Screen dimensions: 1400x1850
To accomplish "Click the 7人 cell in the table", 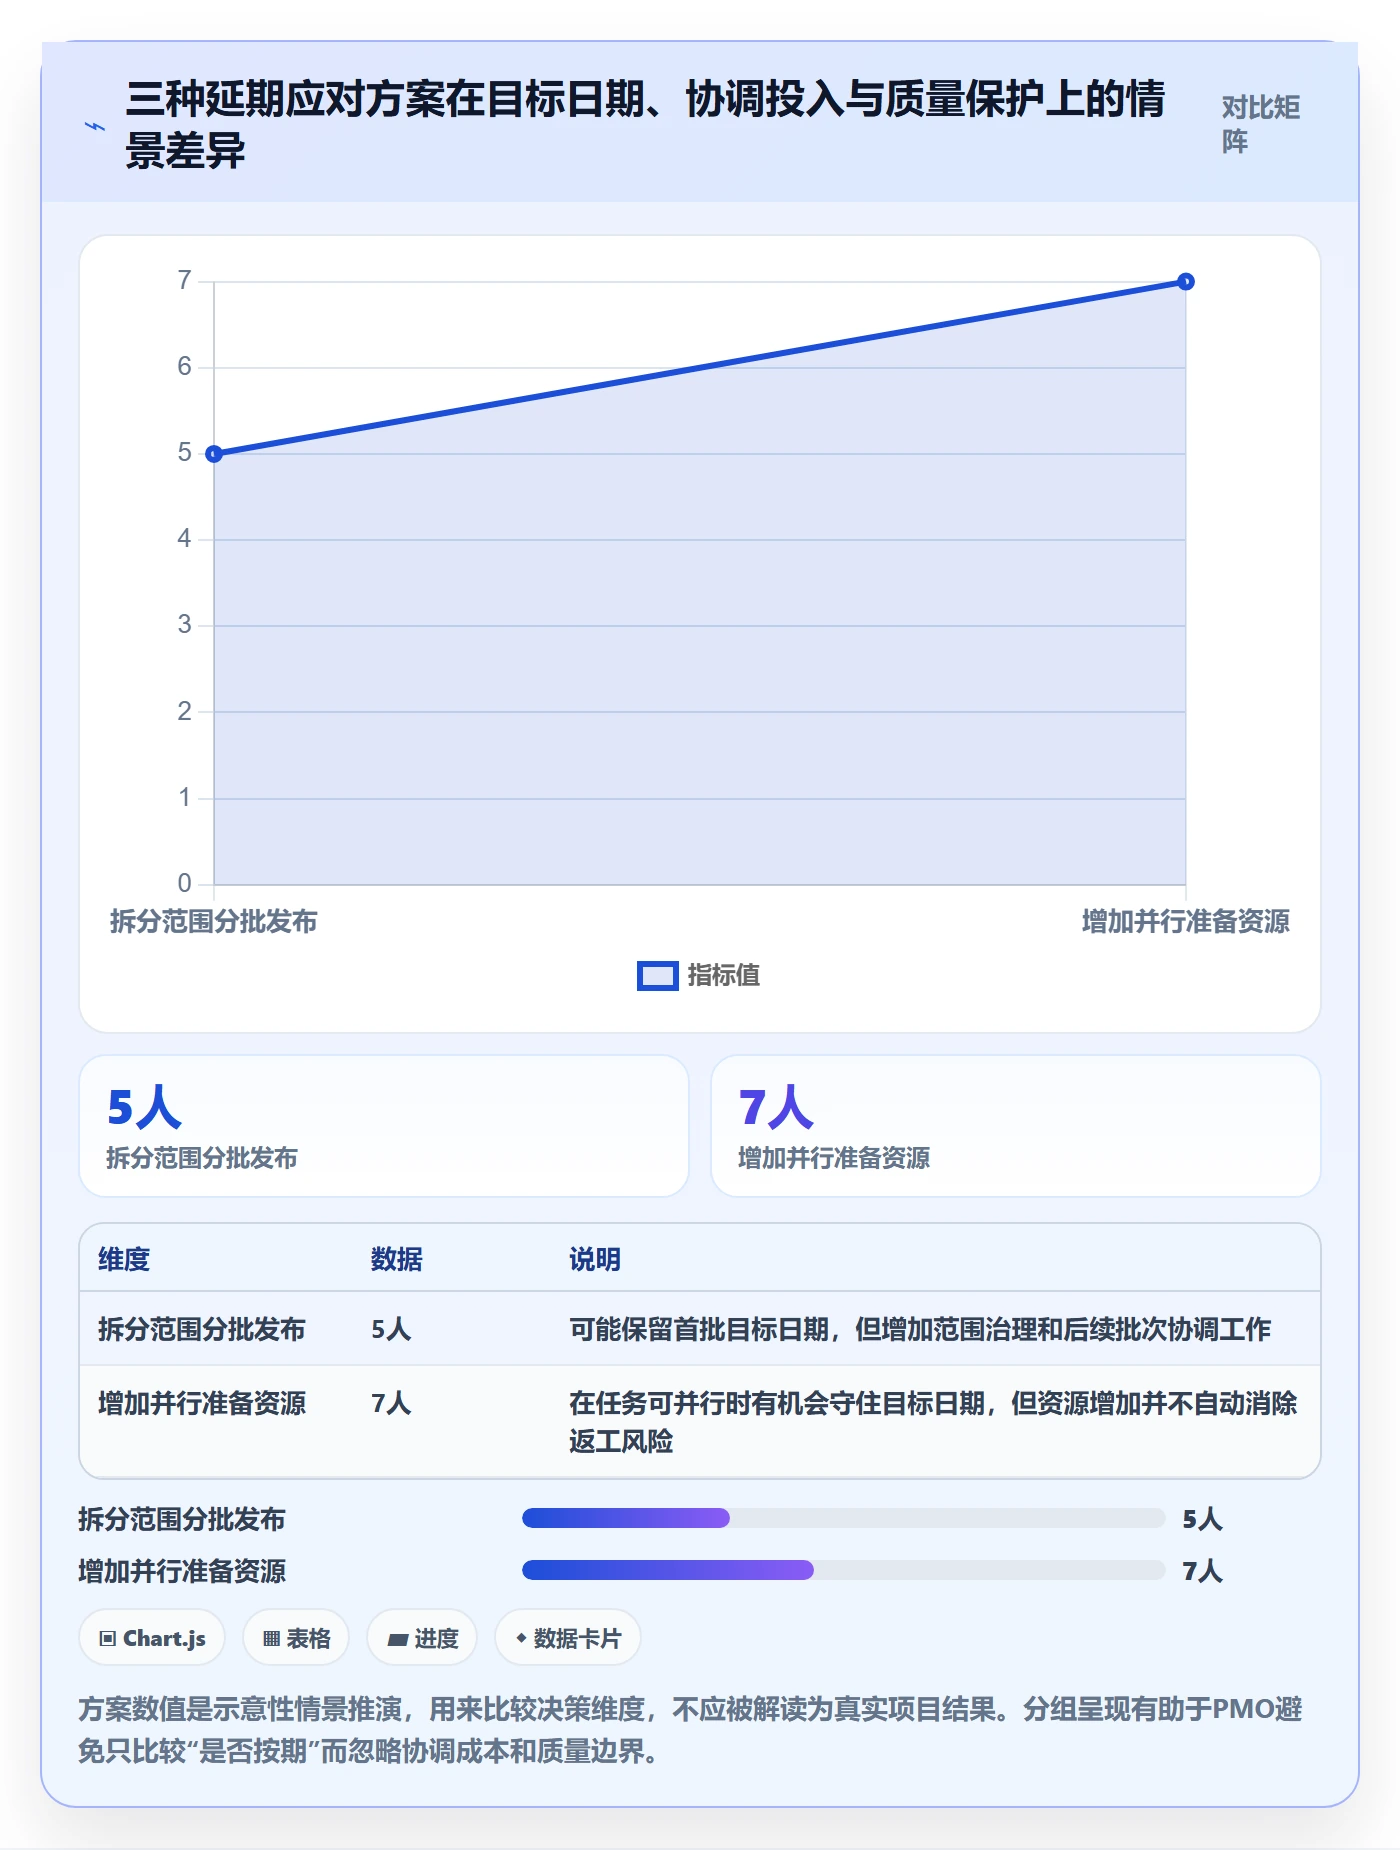I will (x=391, y=1403).
